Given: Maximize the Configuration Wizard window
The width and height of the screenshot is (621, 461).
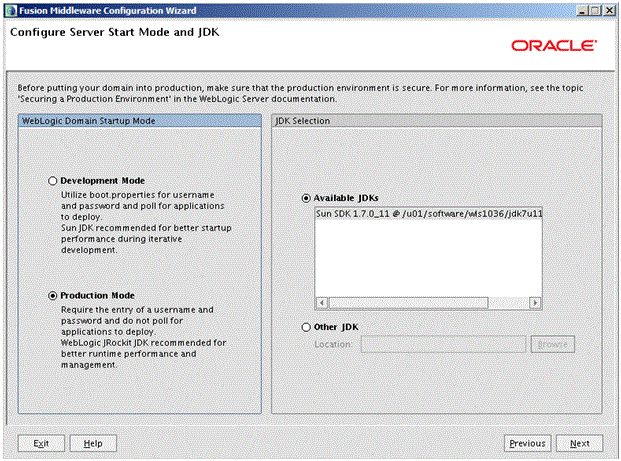Looking at the screenshot, I should coord(595,11).
